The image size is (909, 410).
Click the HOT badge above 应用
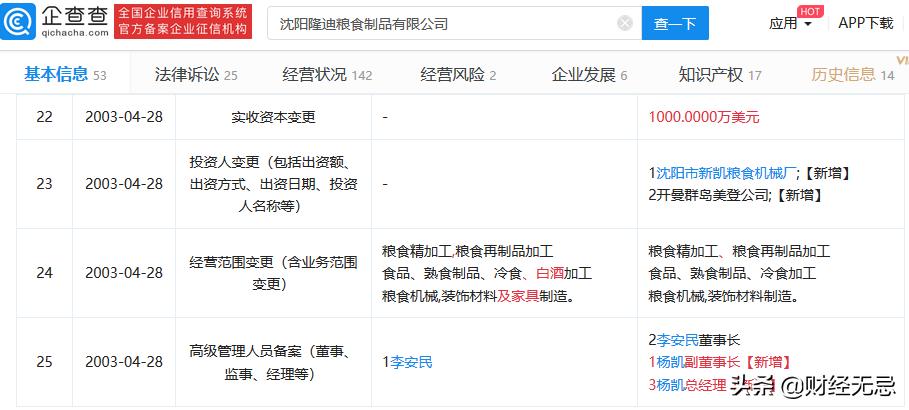tap(809, 11)
